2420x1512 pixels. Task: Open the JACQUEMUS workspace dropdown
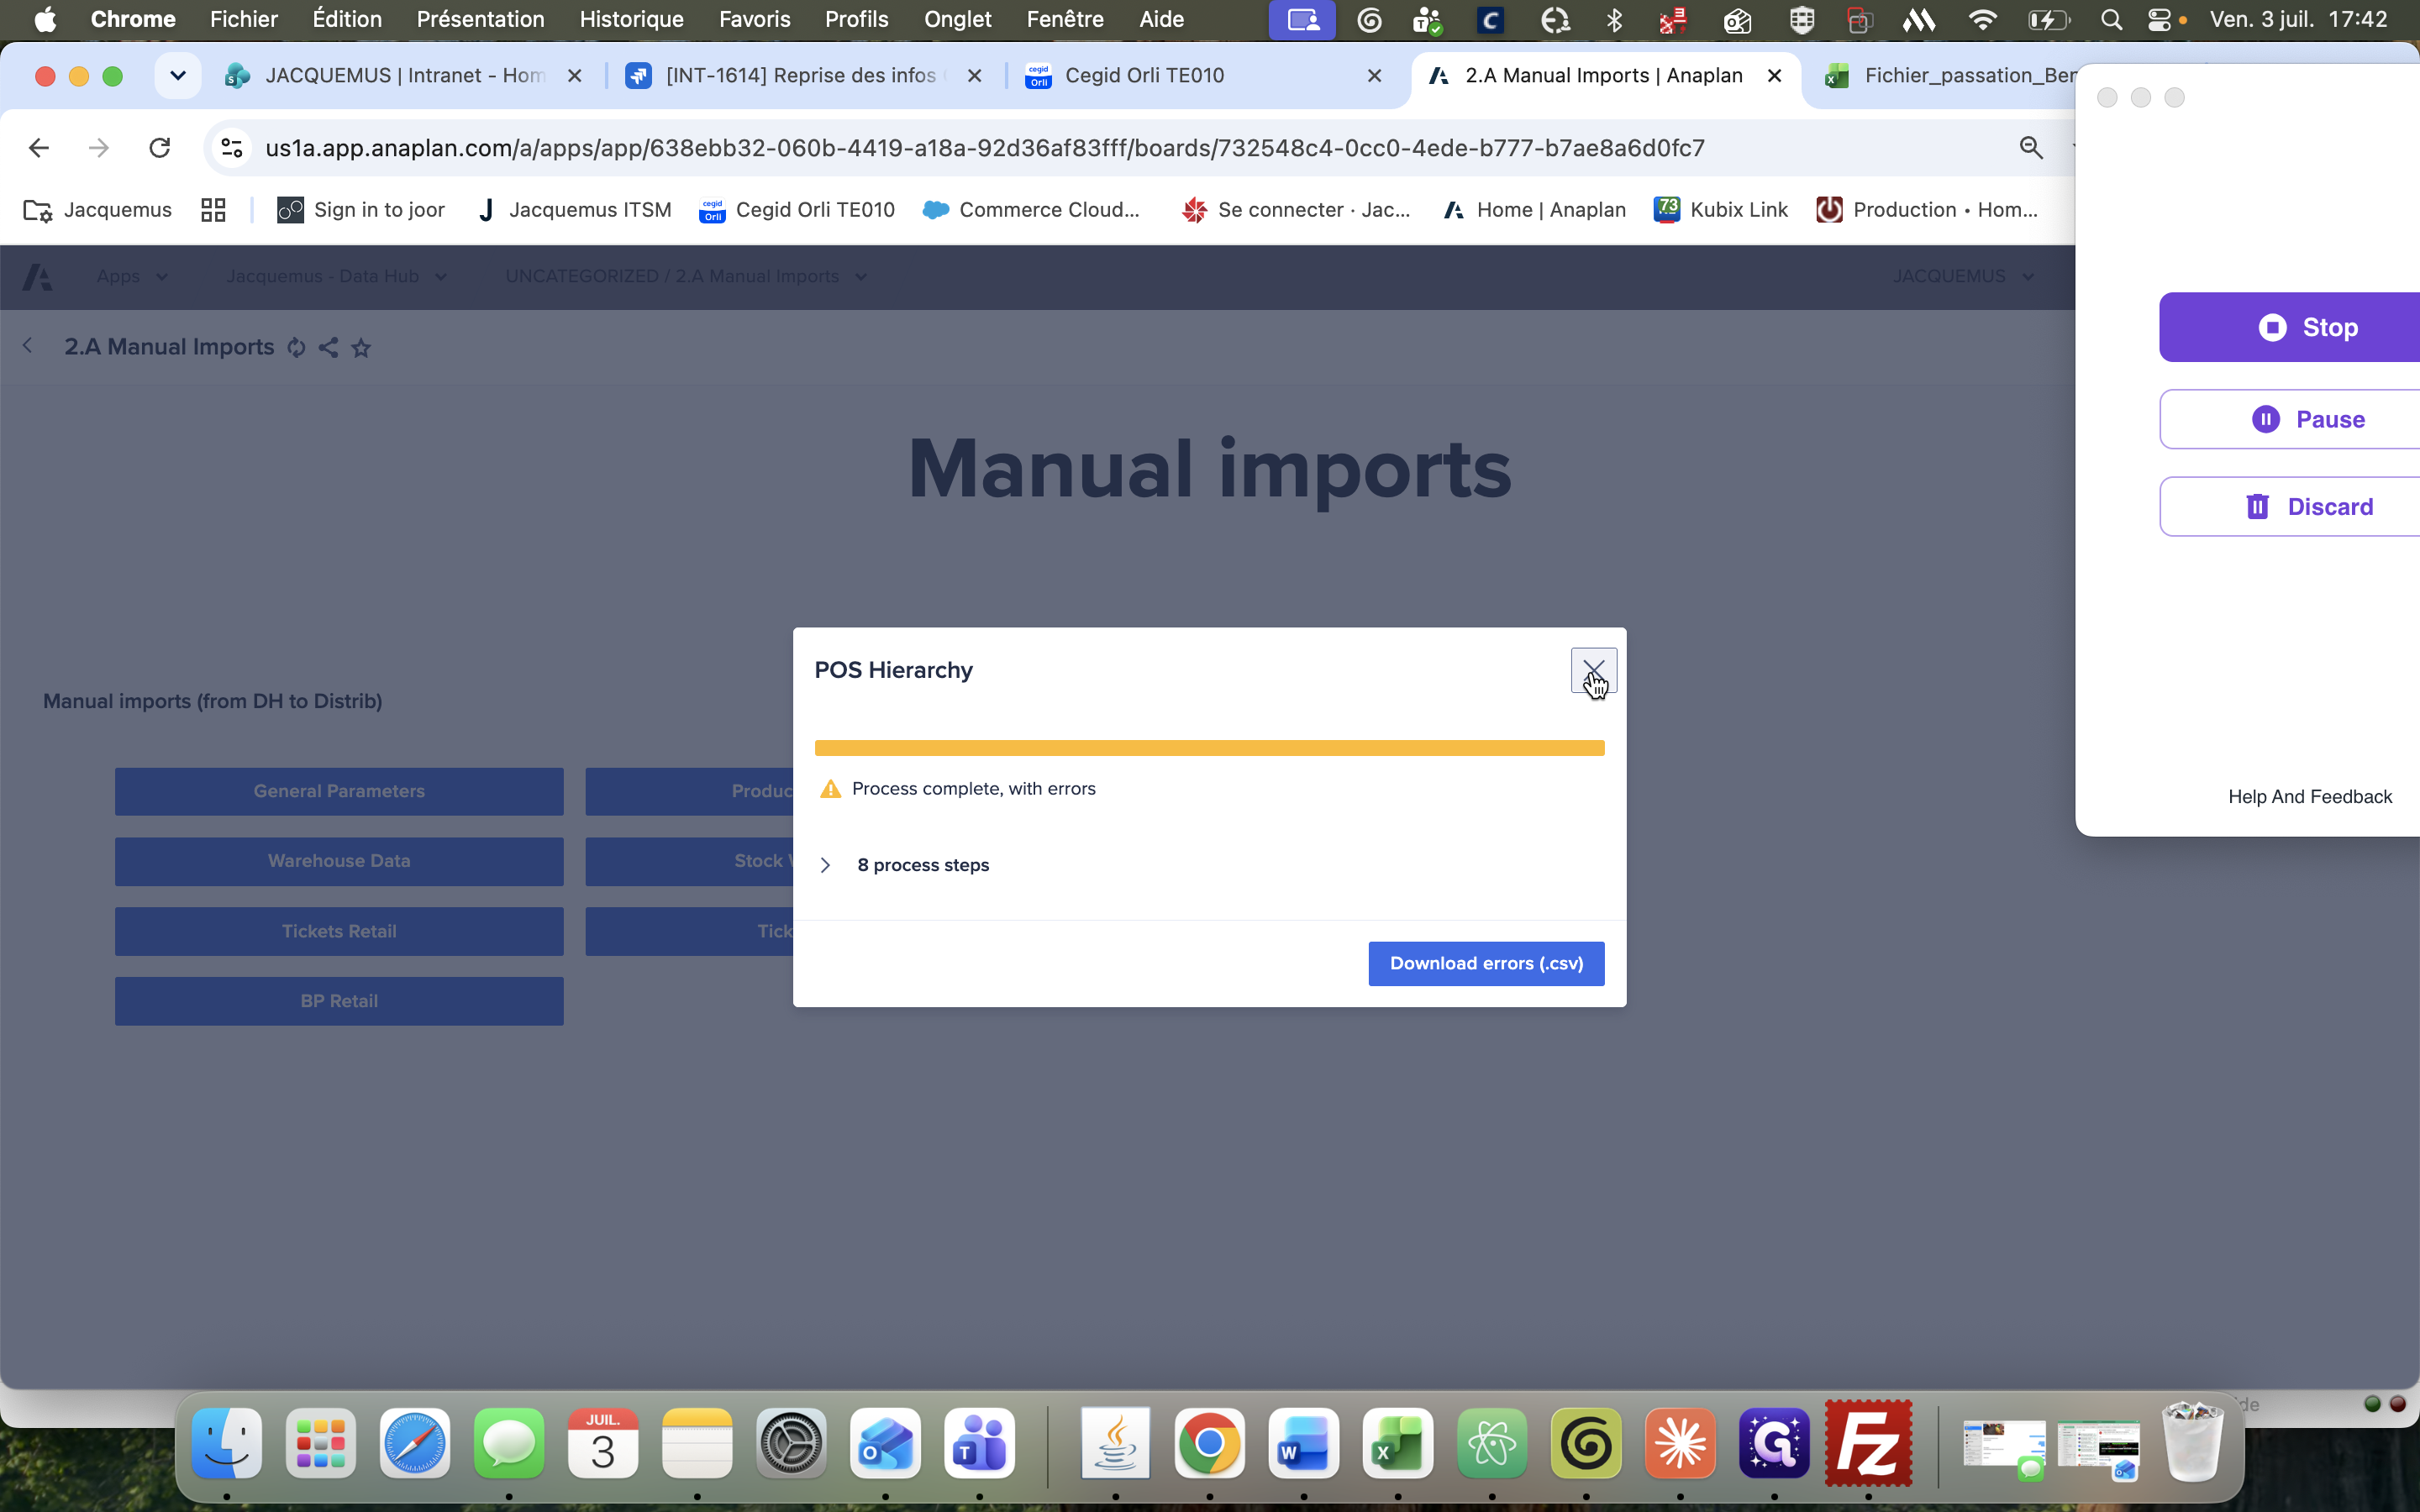[x=1963, y=277]
